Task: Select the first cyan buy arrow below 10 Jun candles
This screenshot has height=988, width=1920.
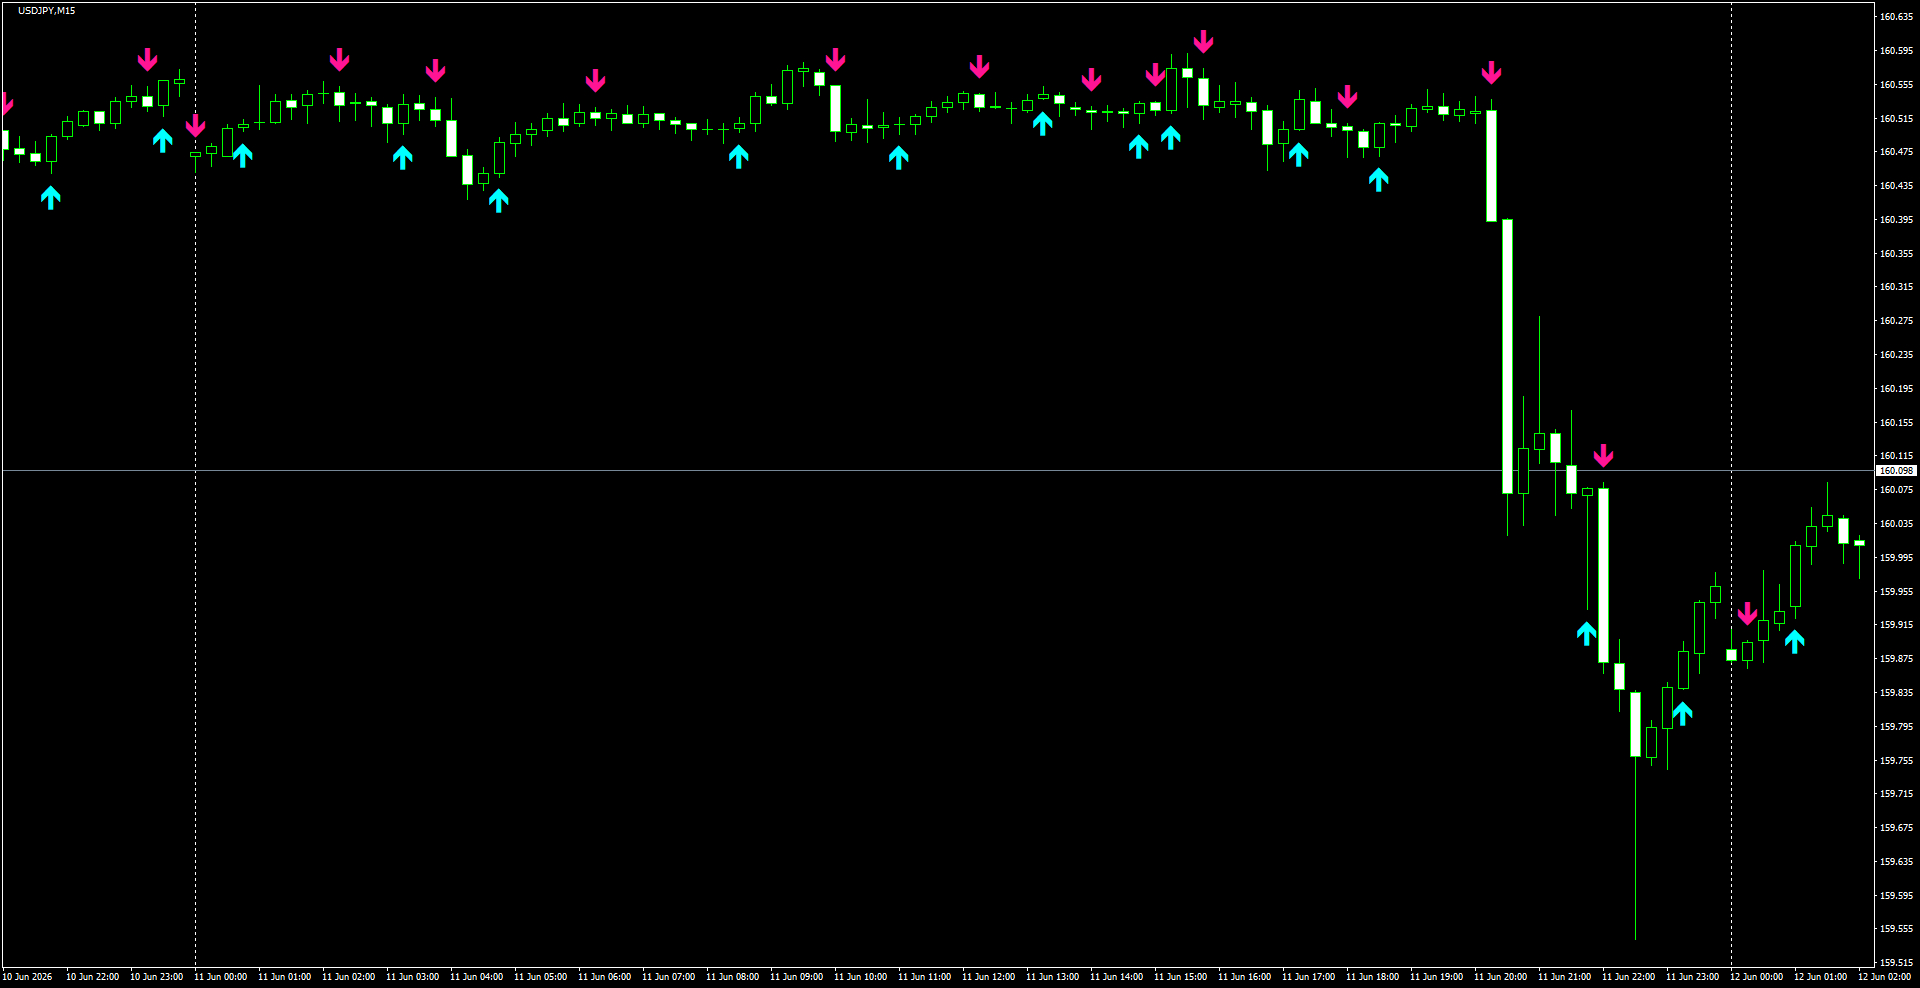Action: click(x=51, y=197)
